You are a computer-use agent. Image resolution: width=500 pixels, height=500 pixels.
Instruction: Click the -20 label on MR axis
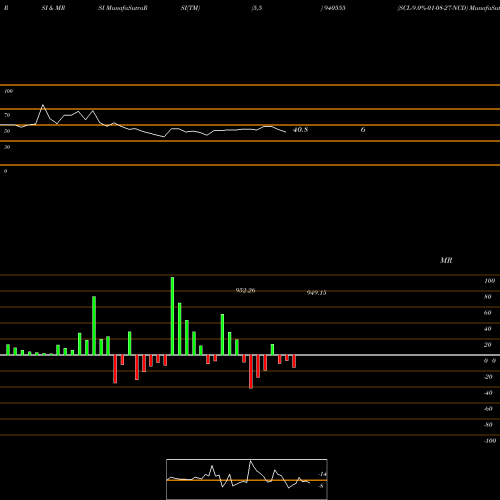(x=488, y=377)
